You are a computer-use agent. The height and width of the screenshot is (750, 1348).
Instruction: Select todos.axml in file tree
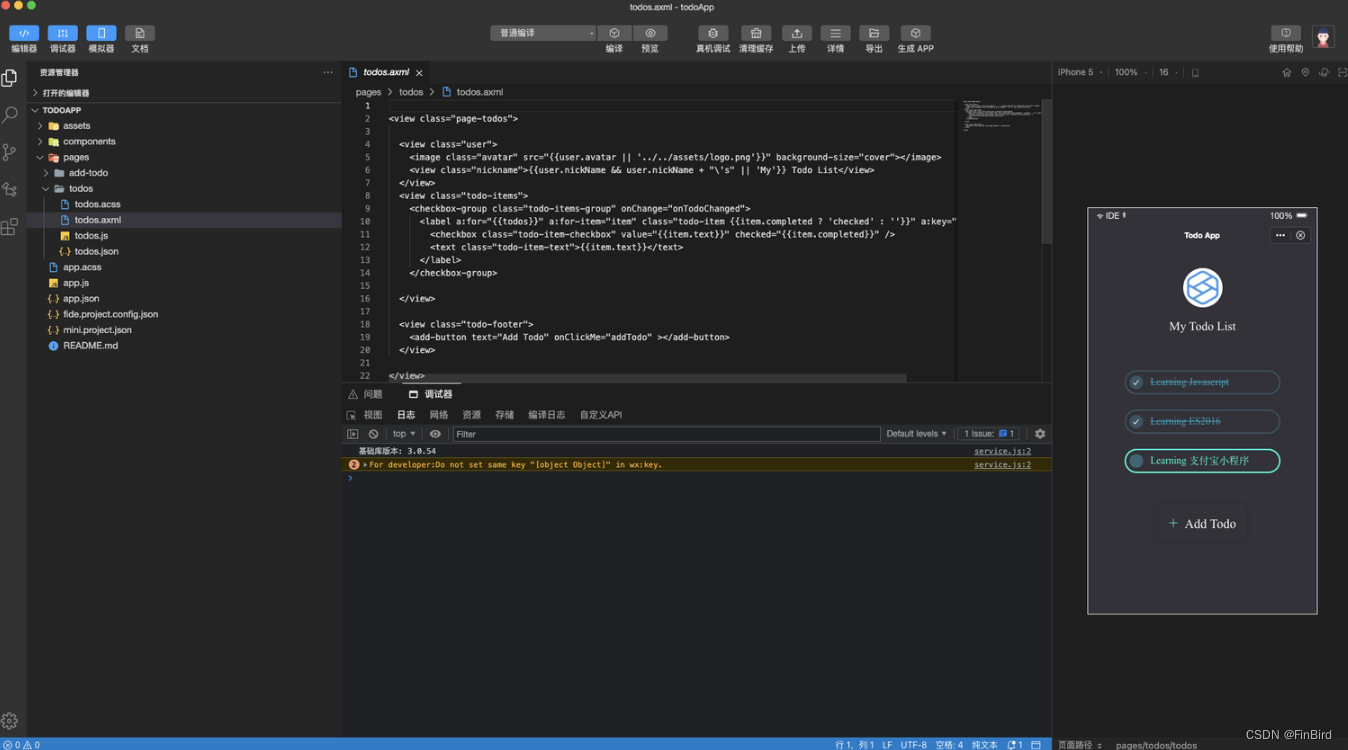pyautogui.click(x=184, y=220)
